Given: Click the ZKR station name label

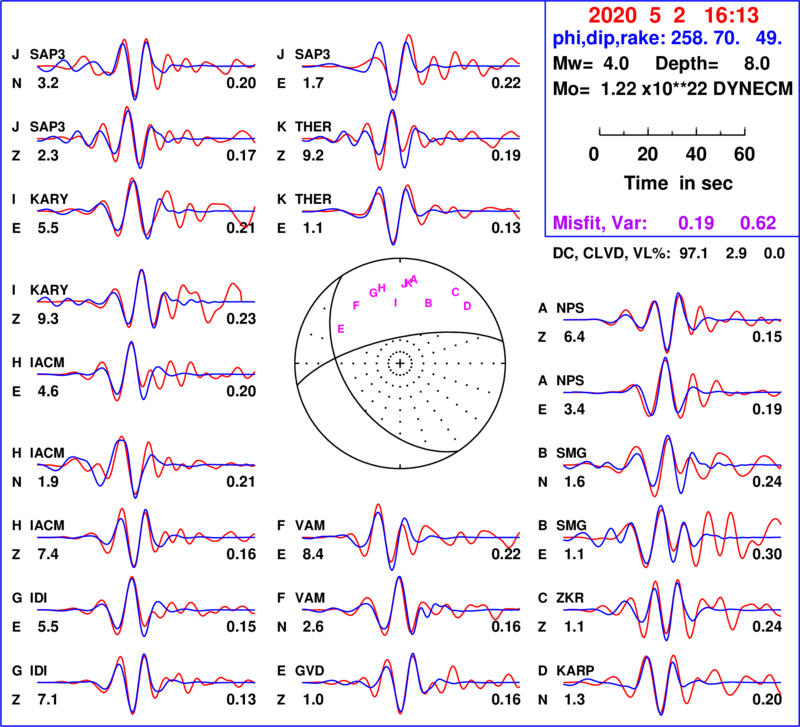Looking at the screenshot, I should point(570,597).
